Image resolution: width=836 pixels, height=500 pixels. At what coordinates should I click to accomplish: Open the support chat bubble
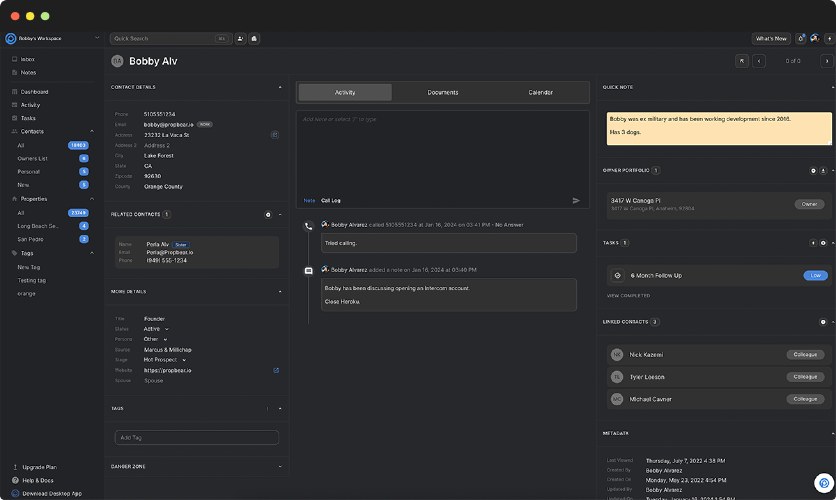[823, 482]
